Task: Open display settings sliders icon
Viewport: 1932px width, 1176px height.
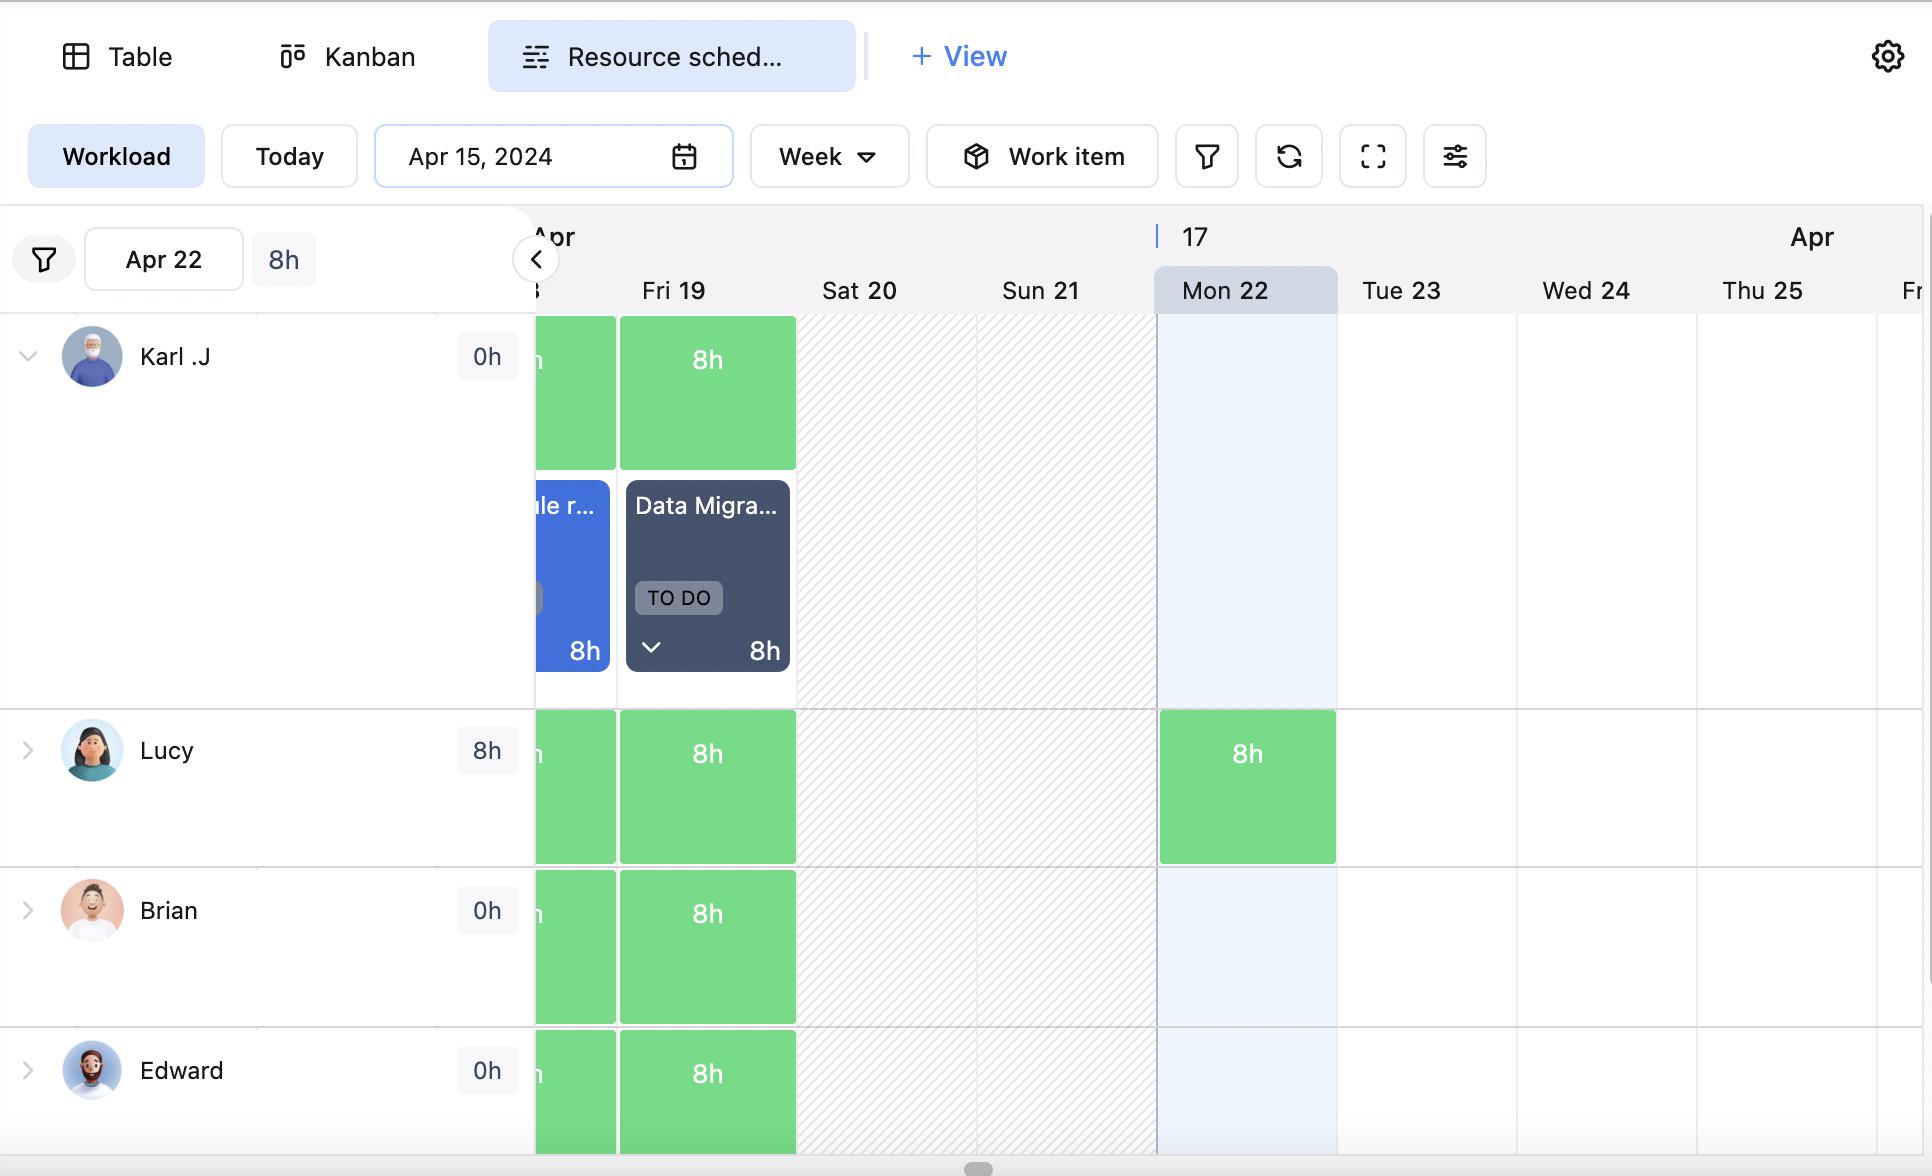Action: (x=1455, y=156)
